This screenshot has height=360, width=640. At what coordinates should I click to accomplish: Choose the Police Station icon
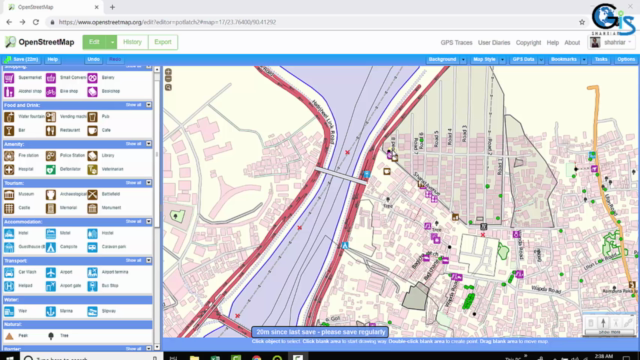pos(51,156)
